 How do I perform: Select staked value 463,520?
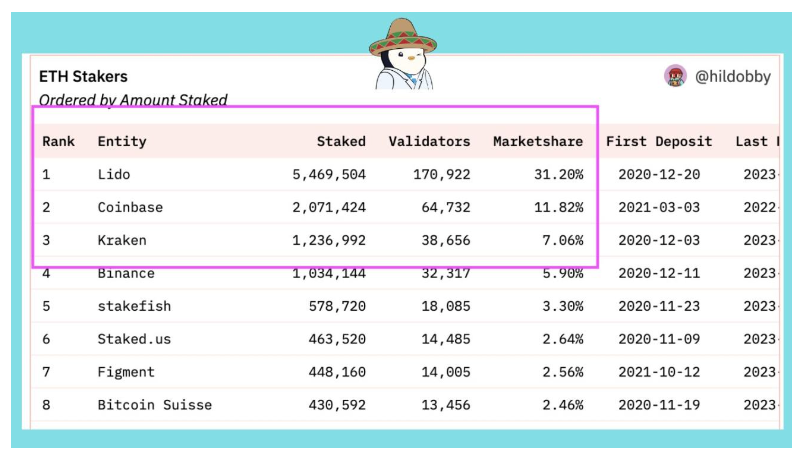(x=337, y=339)
